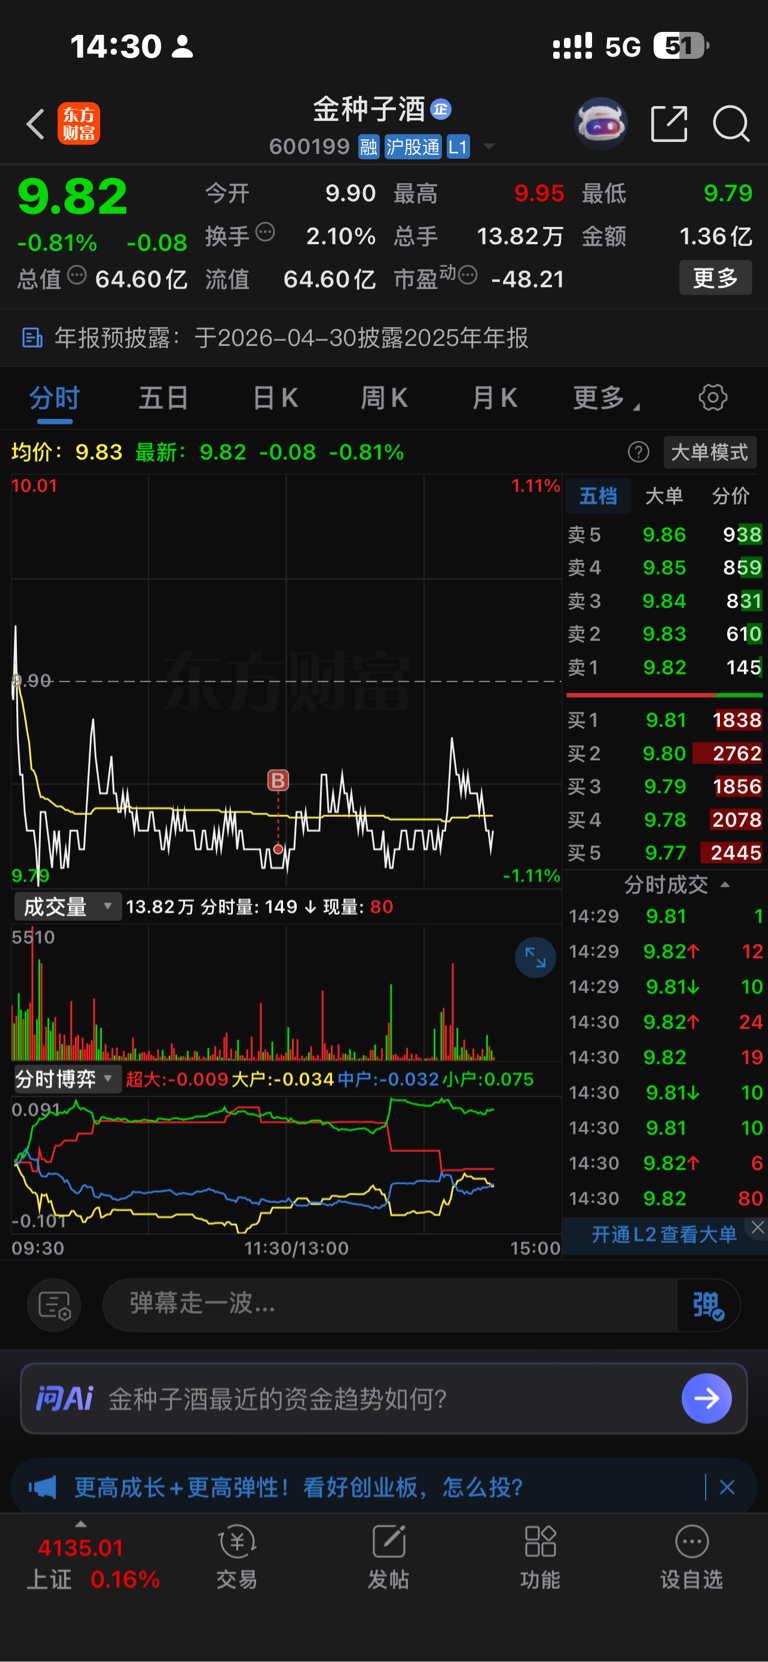Open the 东方财富 logo icon
768x1662 pixels.
click(x=79, y=124)
